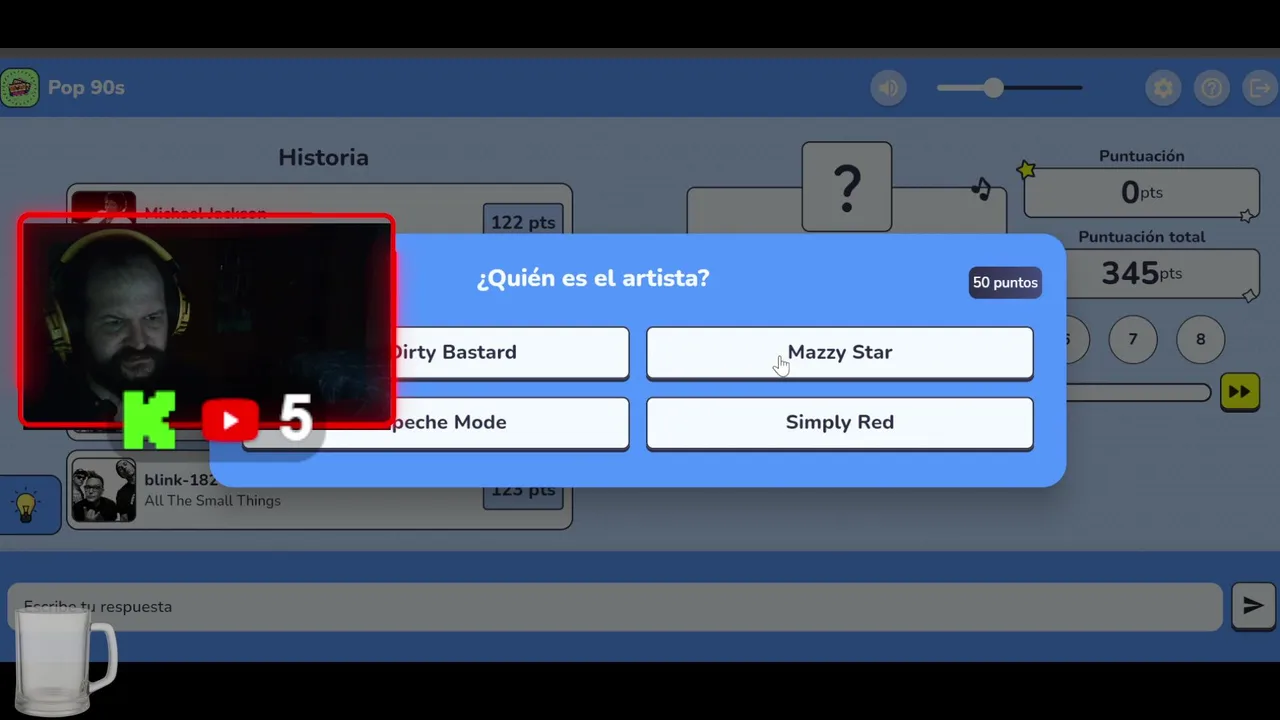The height and width of the screenshot is (720, 1280).
Task: Adjust the volume slider handle
Action: click(993, 88)
